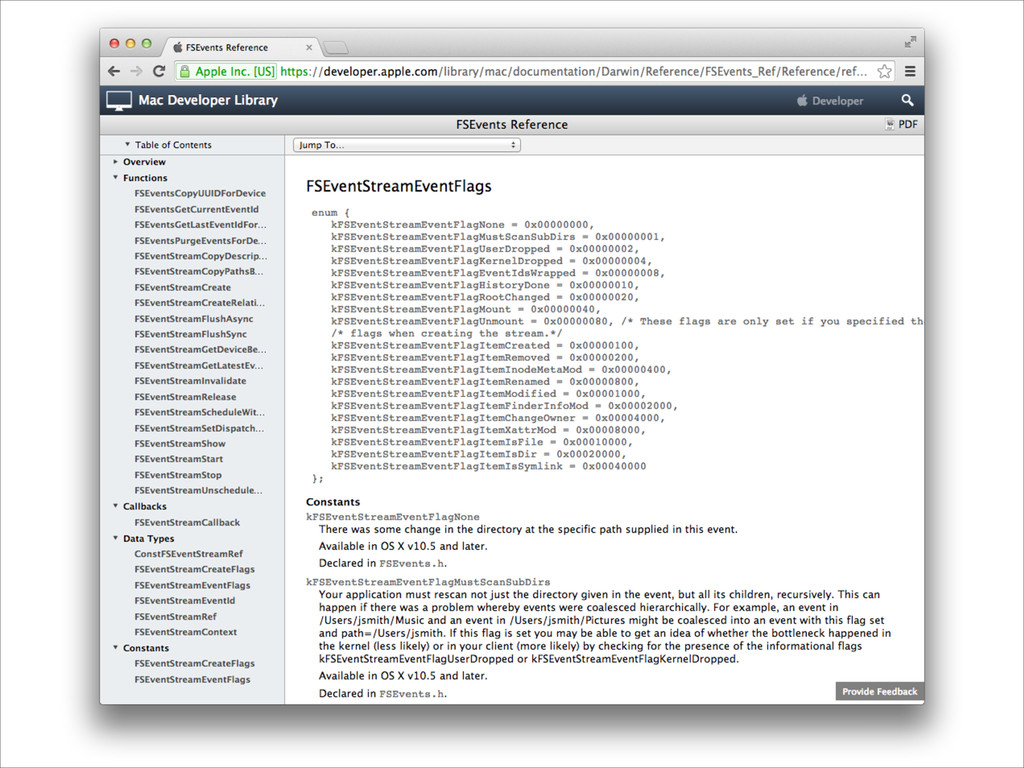The height and width of the screenshot is (768, 1024).
Task: Open ConstFSEventStreamRef data type
Action: click(189, 554)
